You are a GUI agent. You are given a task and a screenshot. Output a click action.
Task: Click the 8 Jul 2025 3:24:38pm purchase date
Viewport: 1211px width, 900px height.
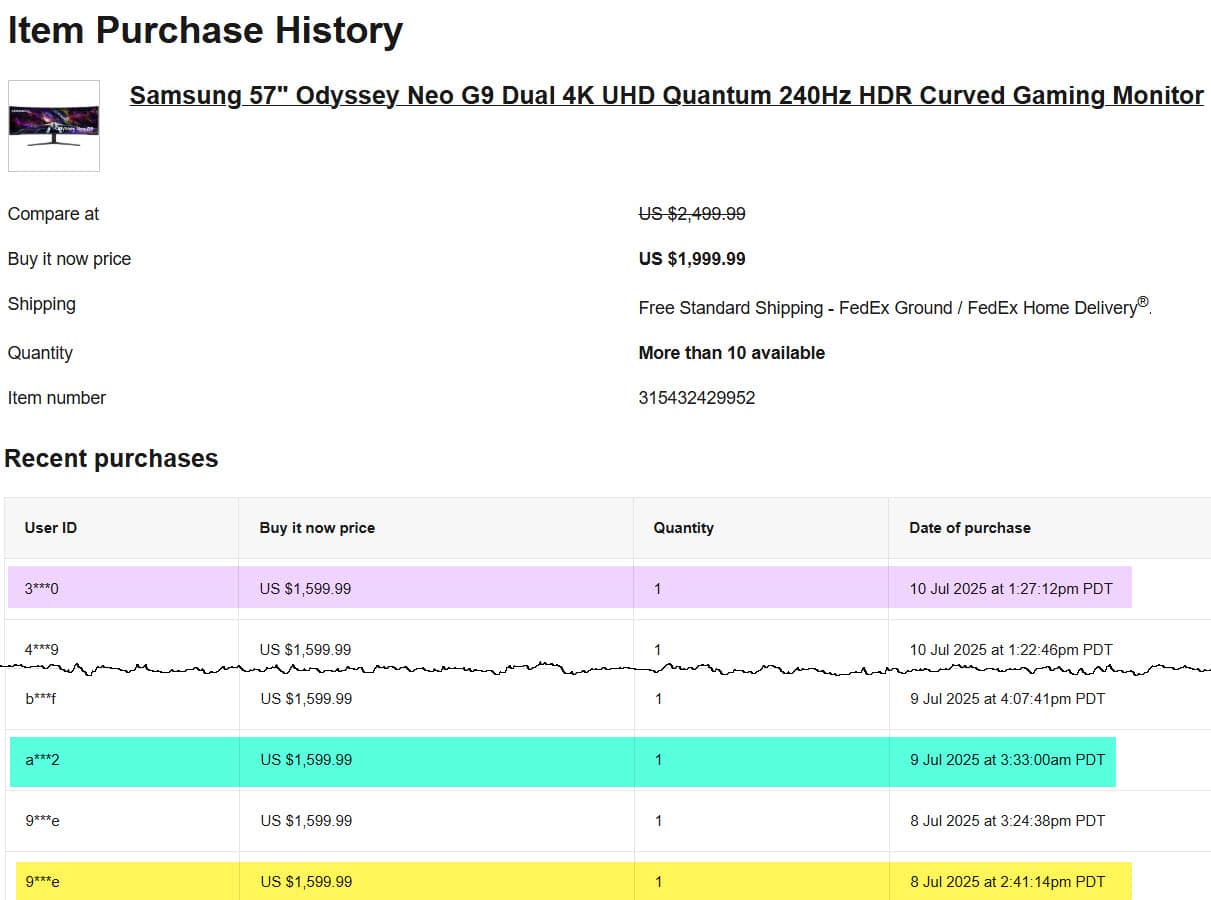(x=1007, y=821)
